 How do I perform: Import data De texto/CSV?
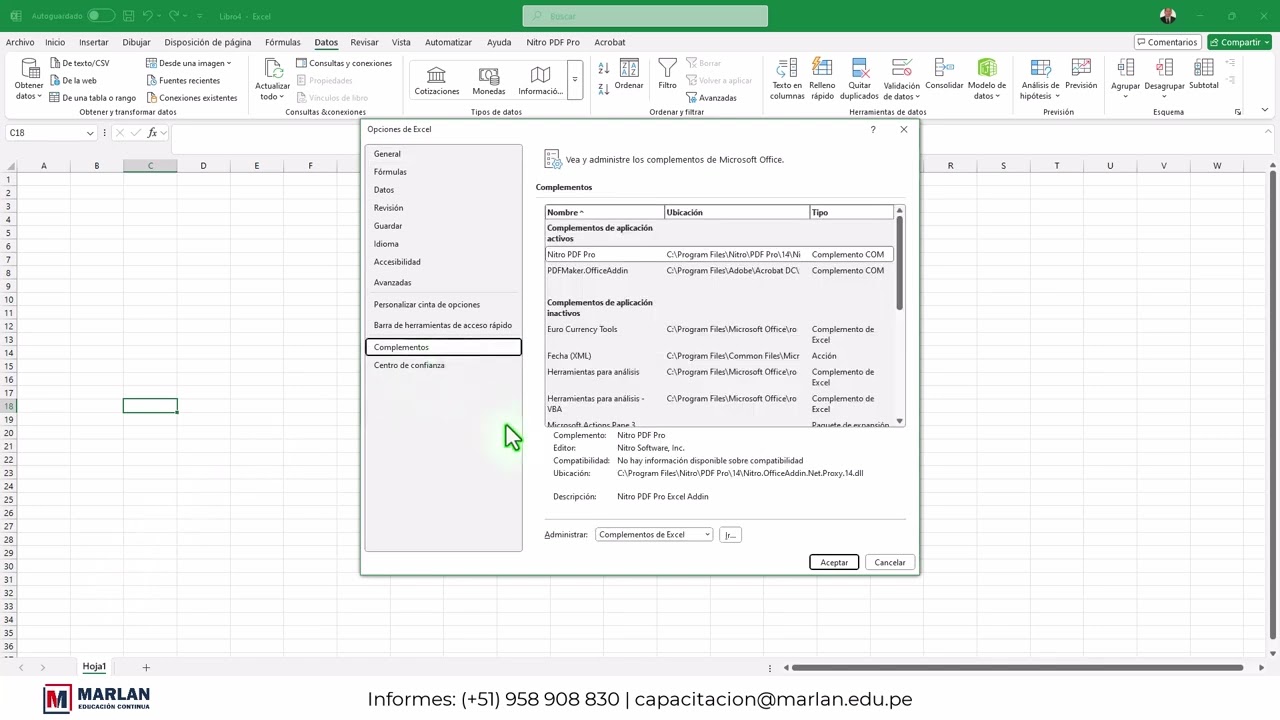tap(79, 63)
